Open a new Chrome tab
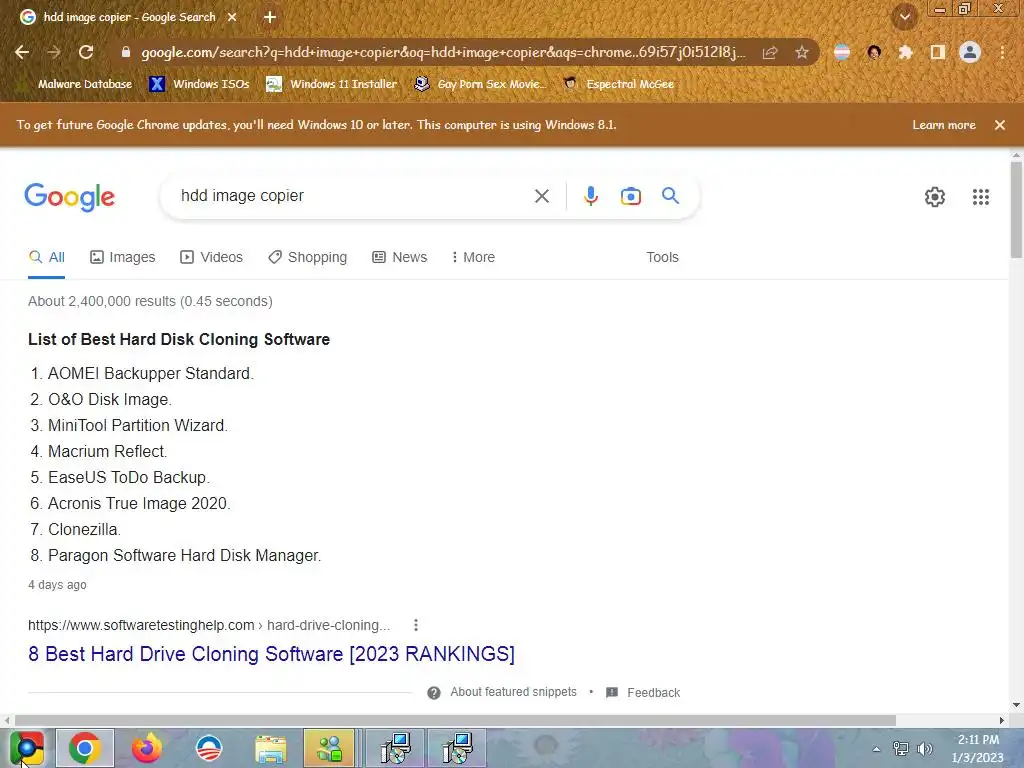This screenshot has width=1024, height=768. [270, 17]
